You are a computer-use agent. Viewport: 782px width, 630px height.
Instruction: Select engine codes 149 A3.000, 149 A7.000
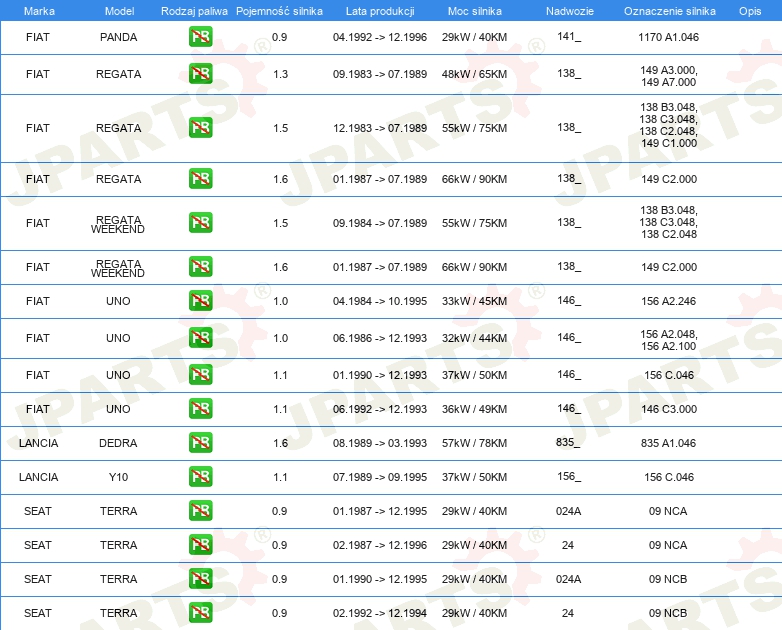[668, 76]
